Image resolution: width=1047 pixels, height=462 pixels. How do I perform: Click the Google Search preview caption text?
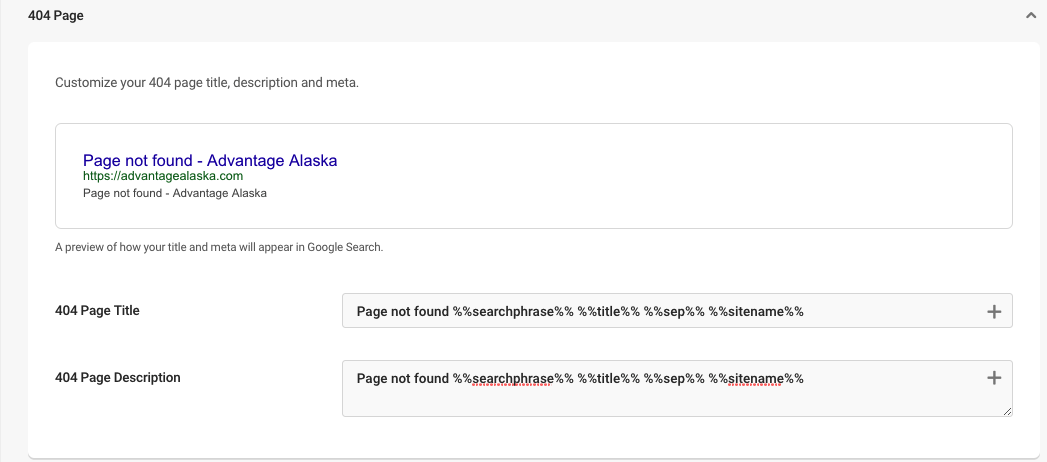219,247
